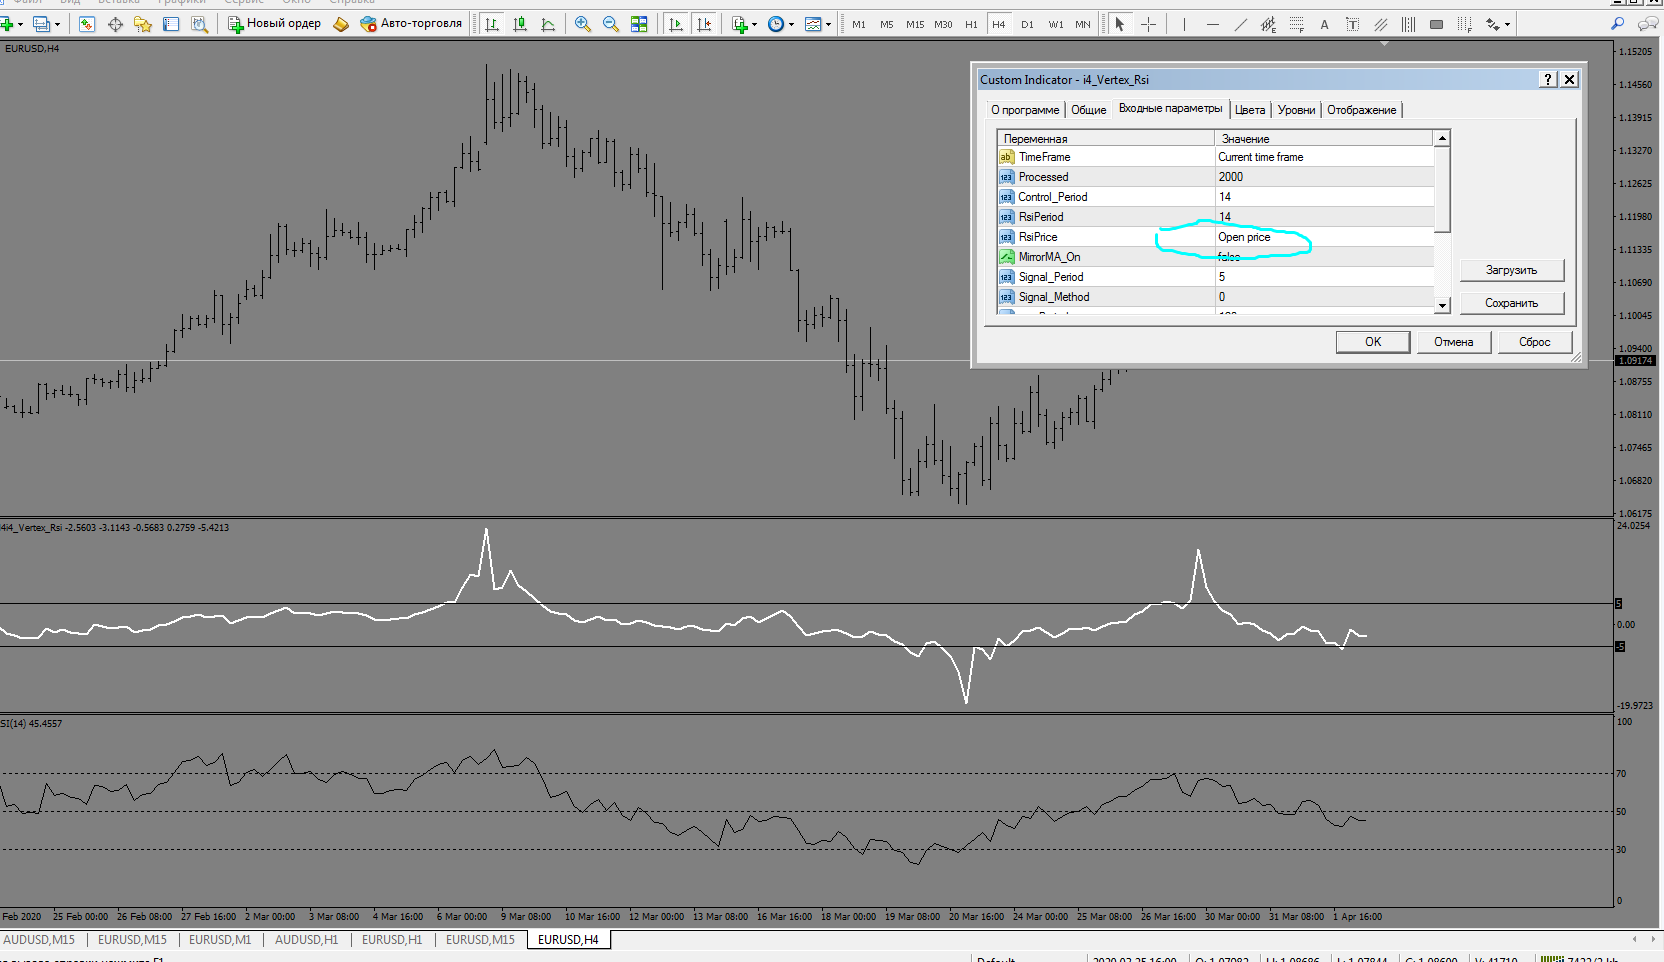Switch chart to the D1 timeframe

pyautogui.click(x=1027, y=24)
